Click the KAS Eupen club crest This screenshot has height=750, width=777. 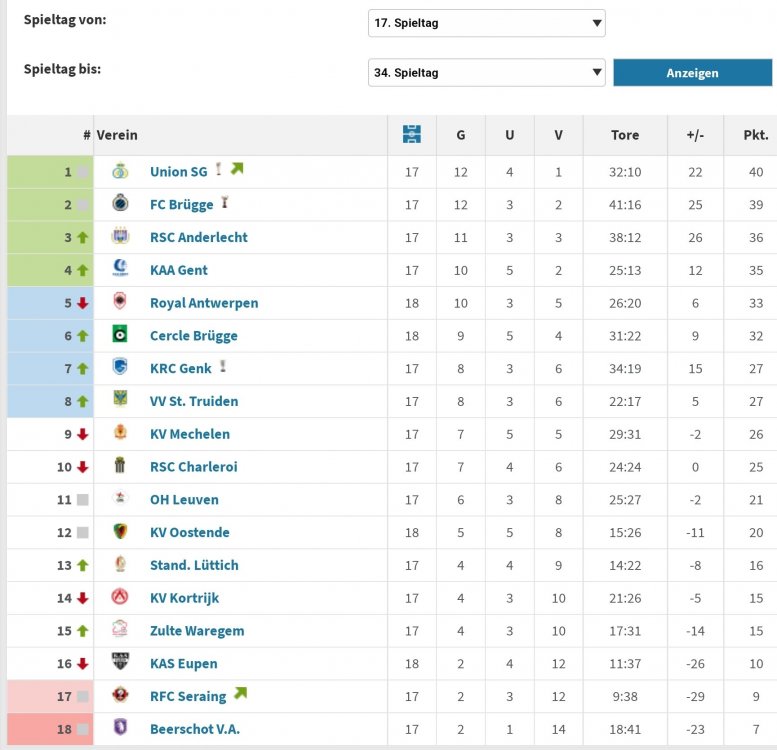point(120,661)
